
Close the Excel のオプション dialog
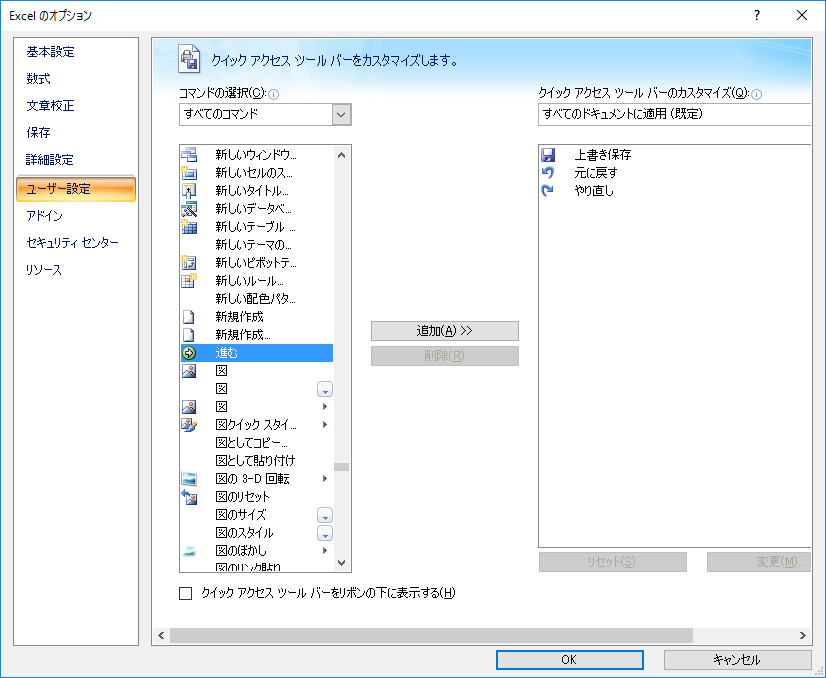coord(802,15)
